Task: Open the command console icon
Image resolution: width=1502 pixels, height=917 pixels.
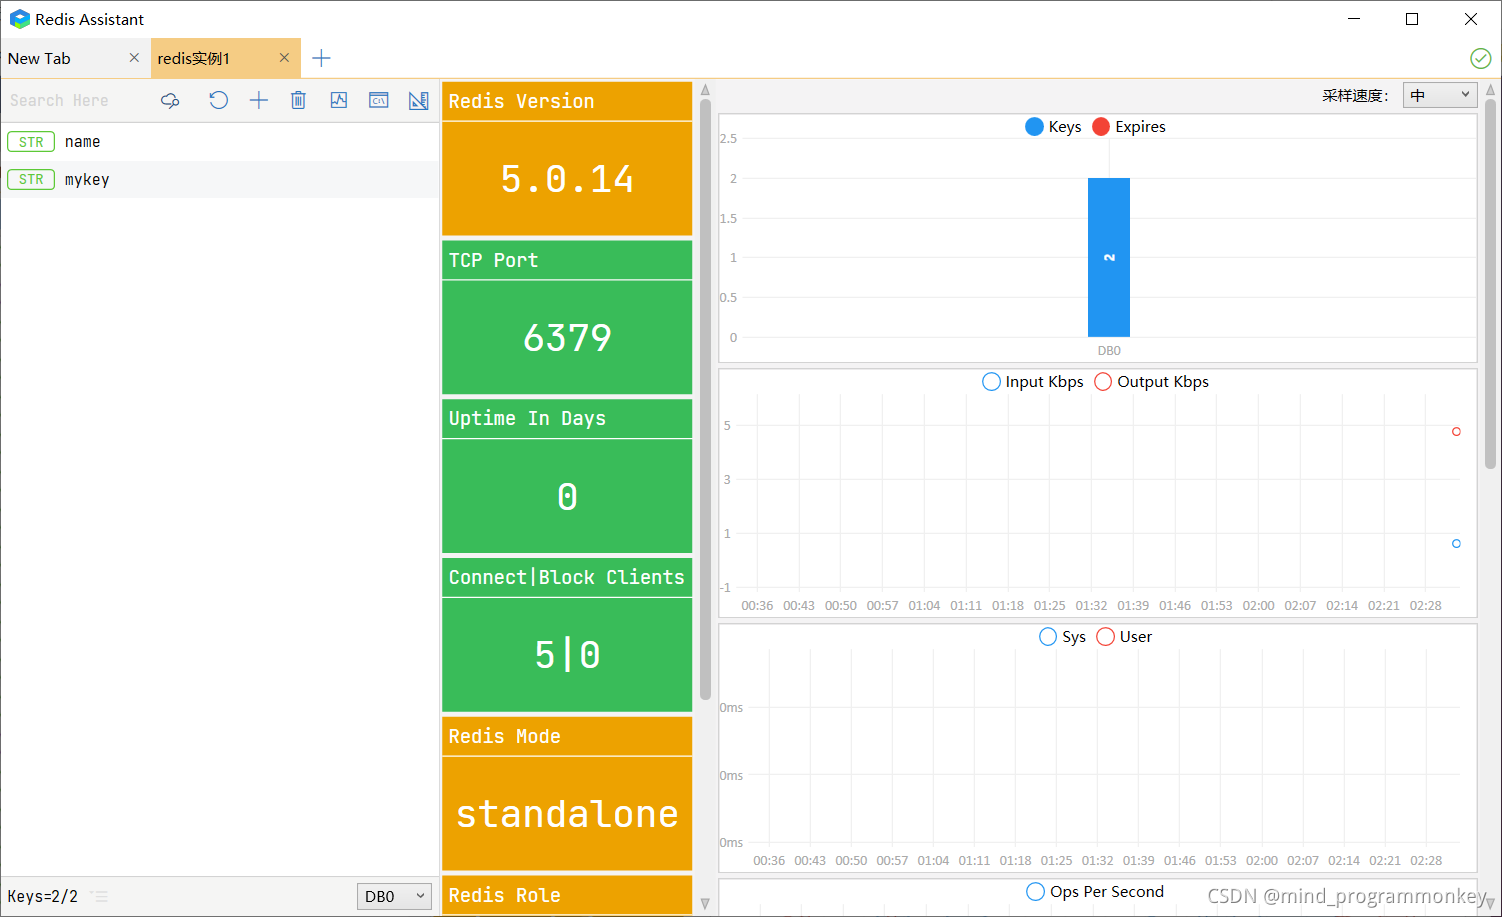Action: (379, 100)
